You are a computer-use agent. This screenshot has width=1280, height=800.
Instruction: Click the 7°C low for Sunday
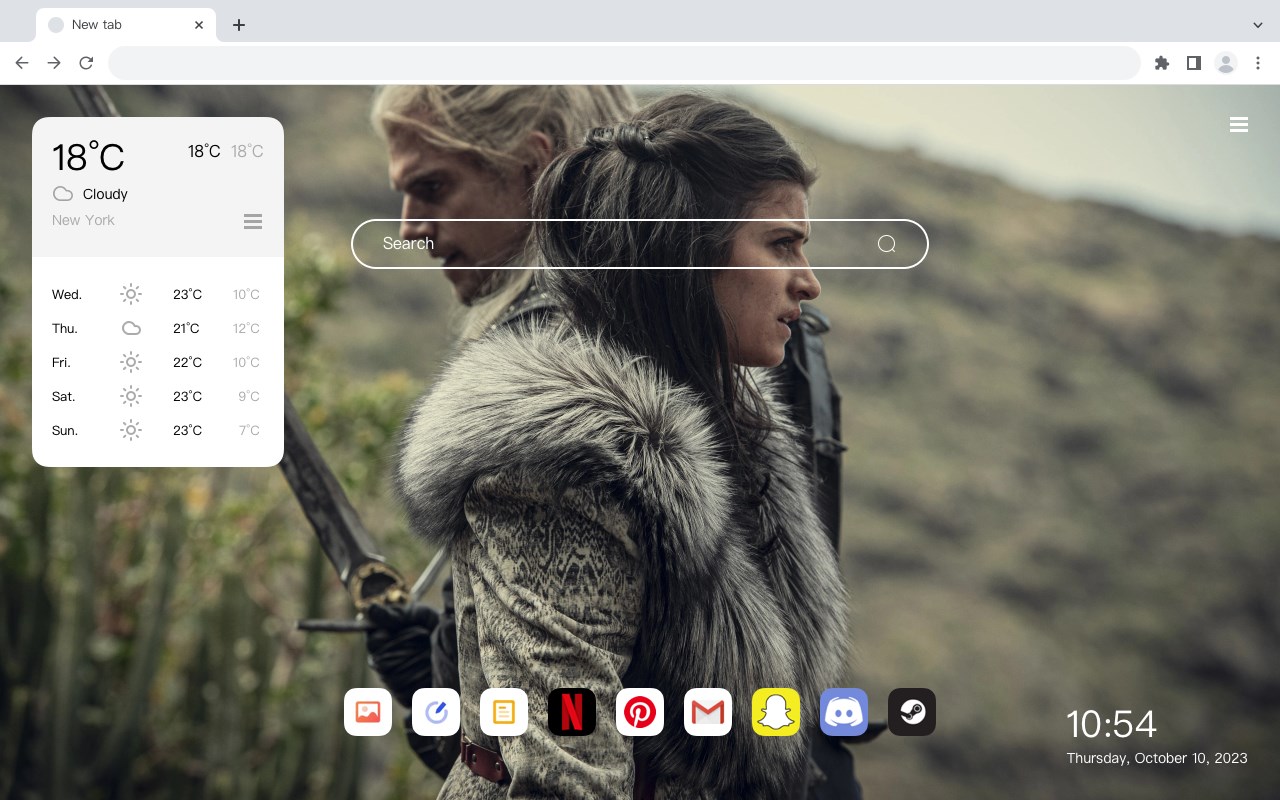249,430
